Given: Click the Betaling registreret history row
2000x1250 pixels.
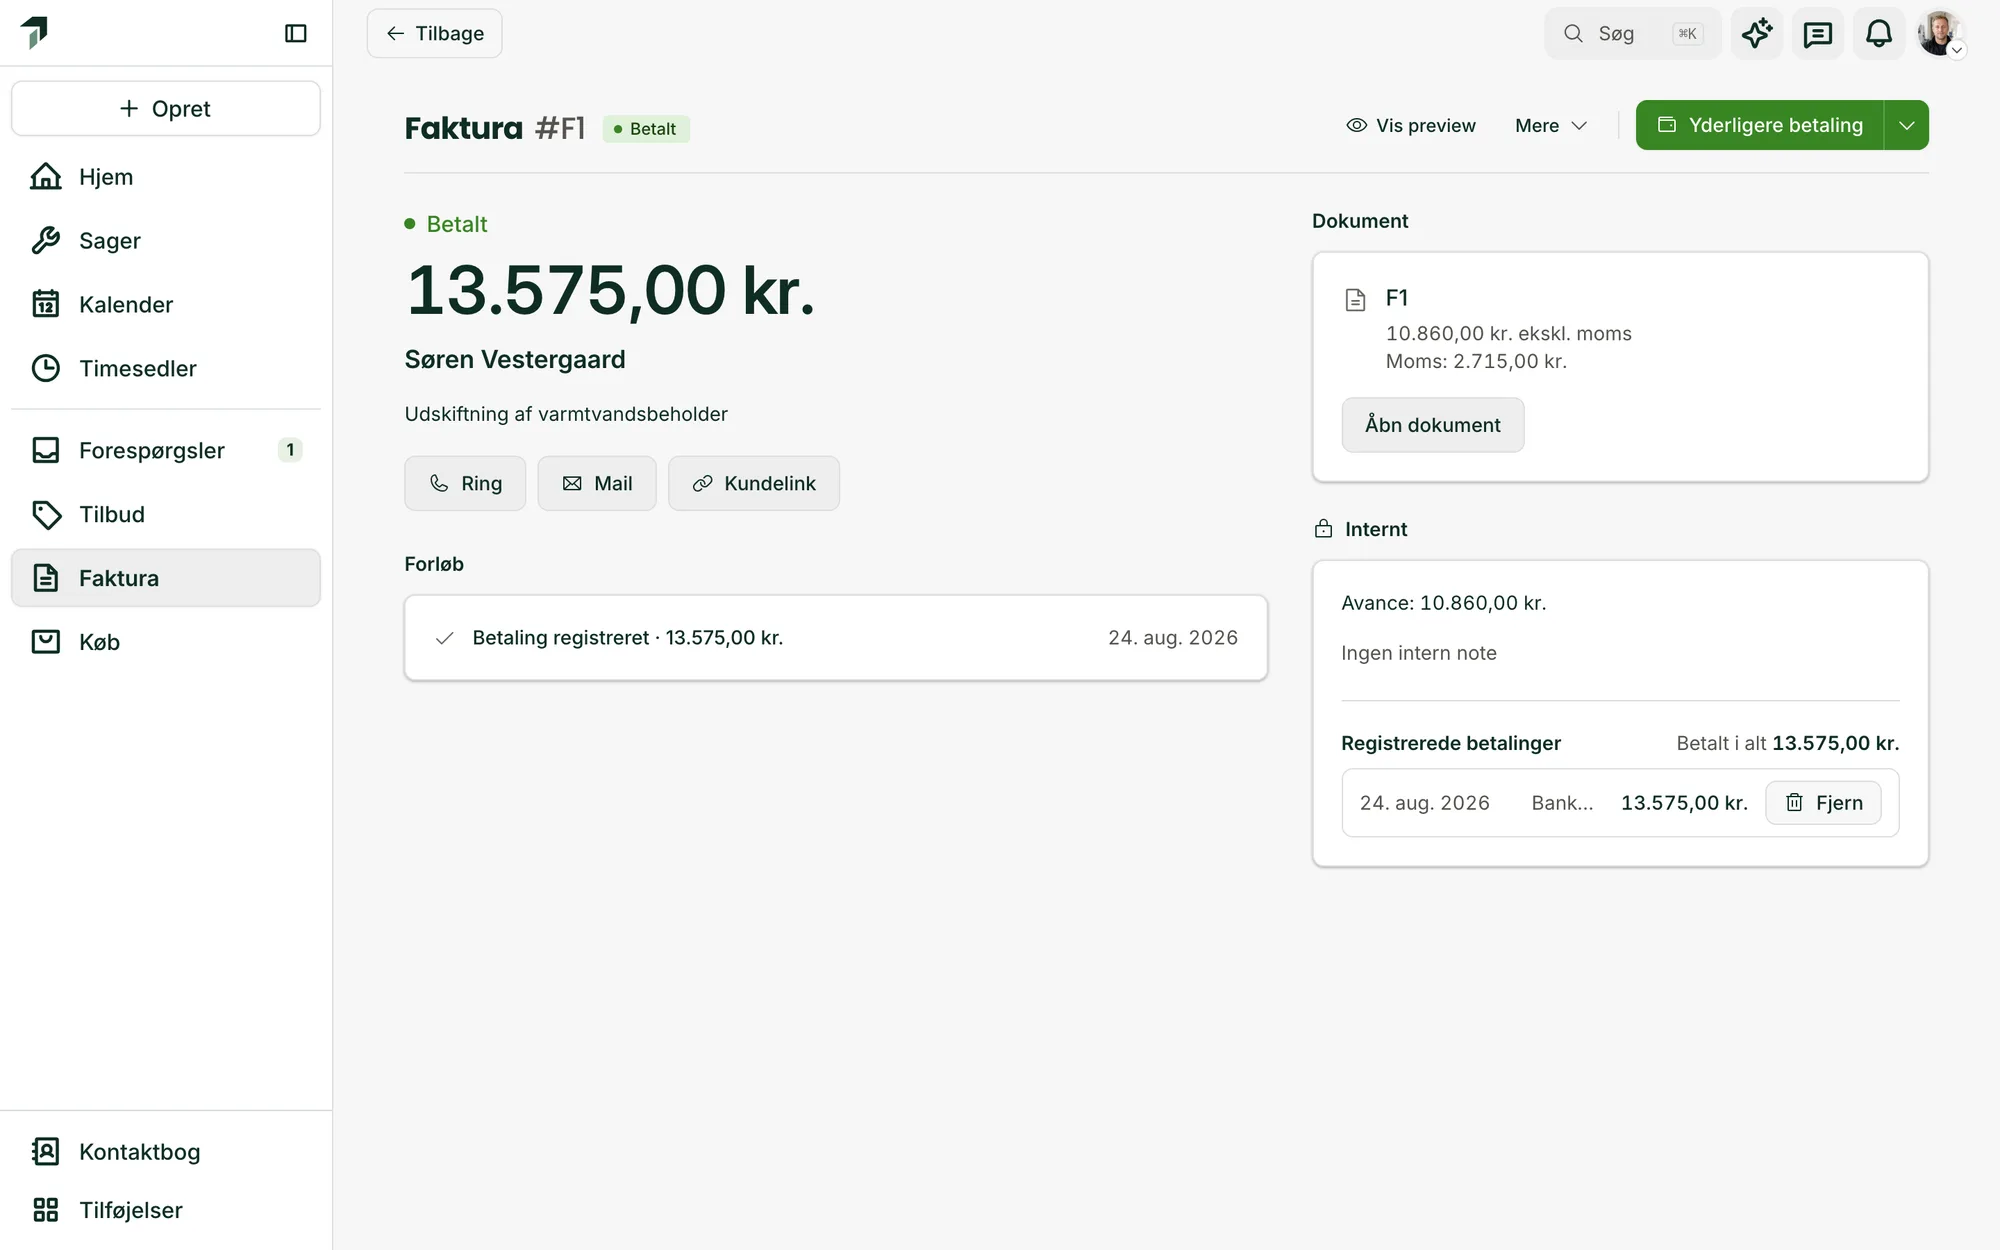Looking at the screenshot, I should [x=836, y=638].
